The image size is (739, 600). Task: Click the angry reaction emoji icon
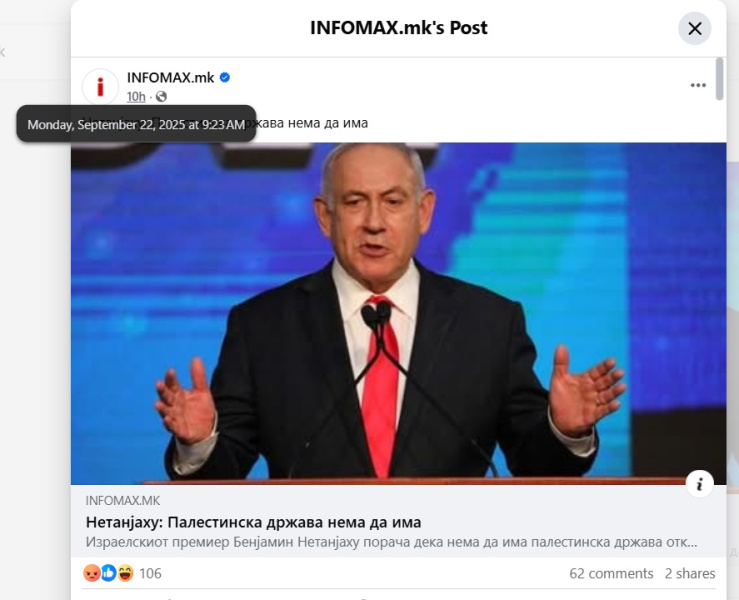pos(91,573)
